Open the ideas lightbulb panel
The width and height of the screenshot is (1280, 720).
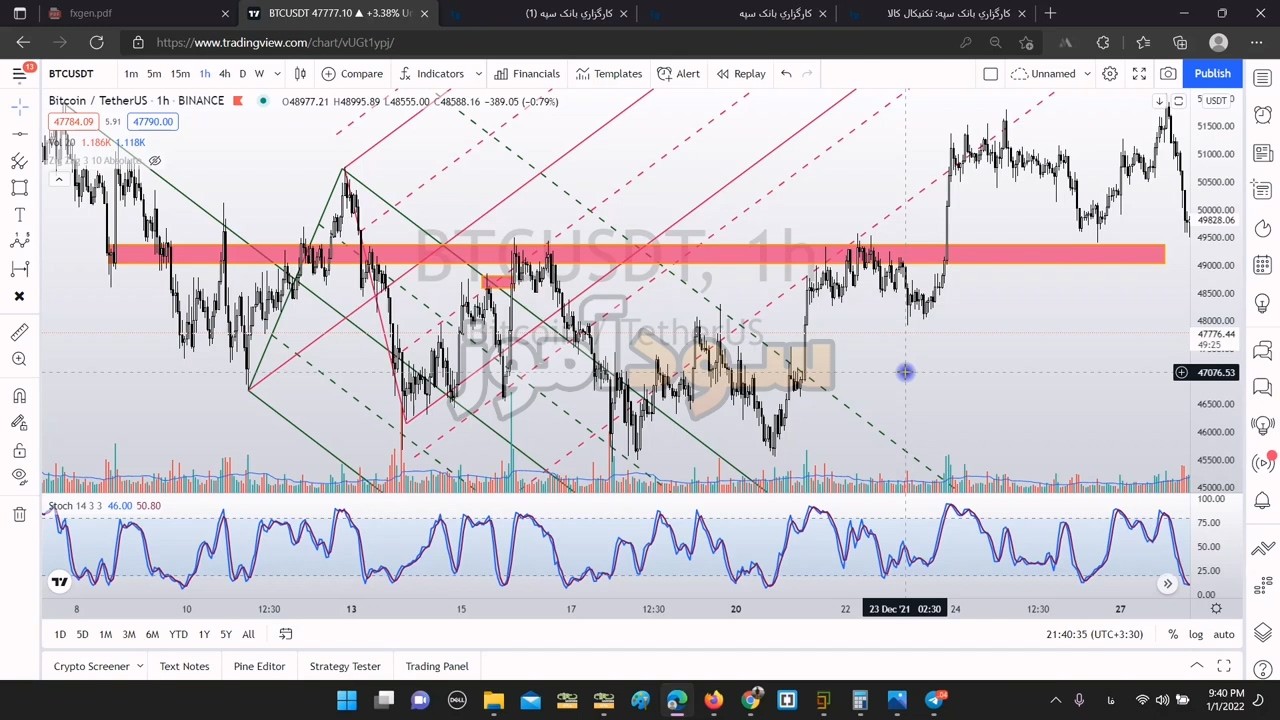point(1262,302)
